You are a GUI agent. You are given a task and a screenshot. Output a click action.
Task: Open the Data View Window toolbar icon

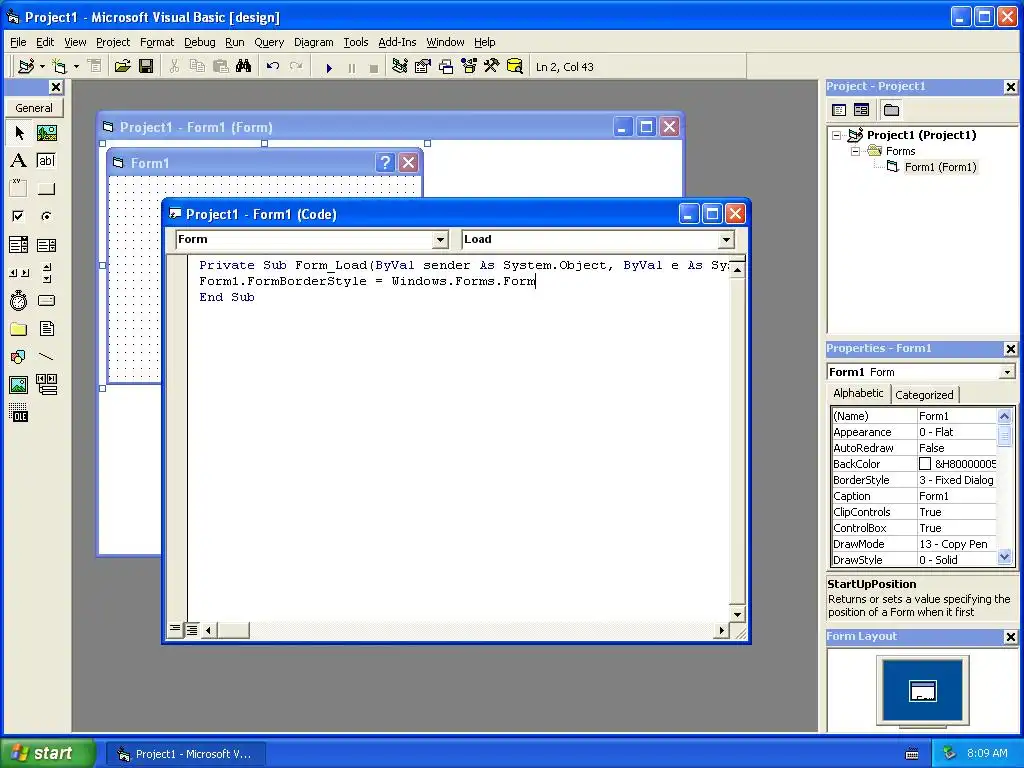(x=515, y=67)
